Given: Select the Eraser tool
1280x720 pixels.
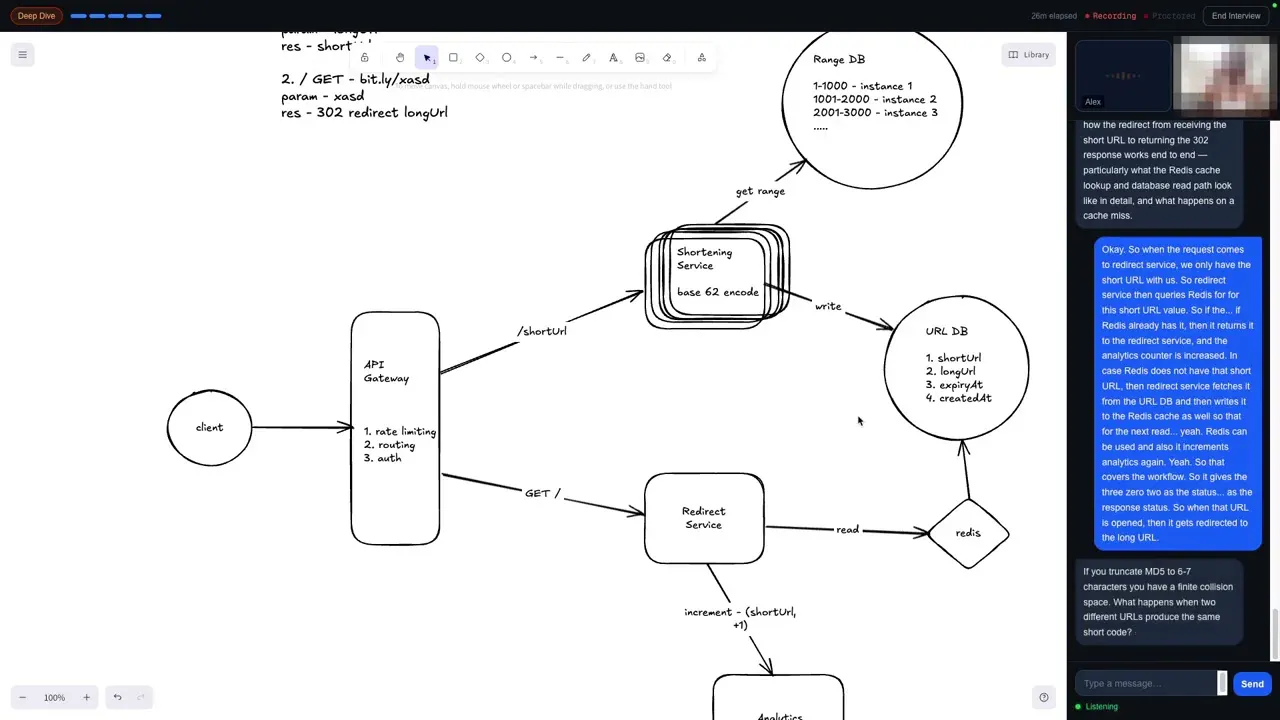Looking at the screenshot, I should point(667,58).
